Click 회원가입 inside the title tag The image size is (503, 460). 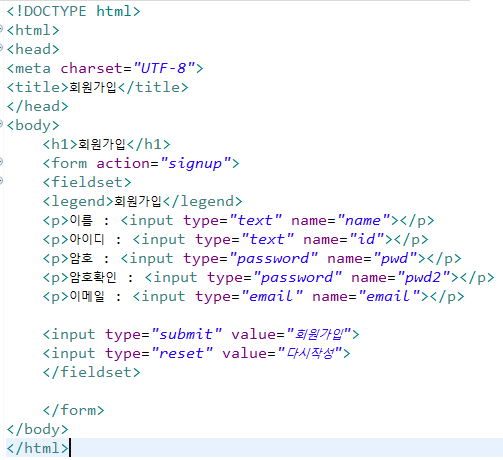tap(93, 87)
